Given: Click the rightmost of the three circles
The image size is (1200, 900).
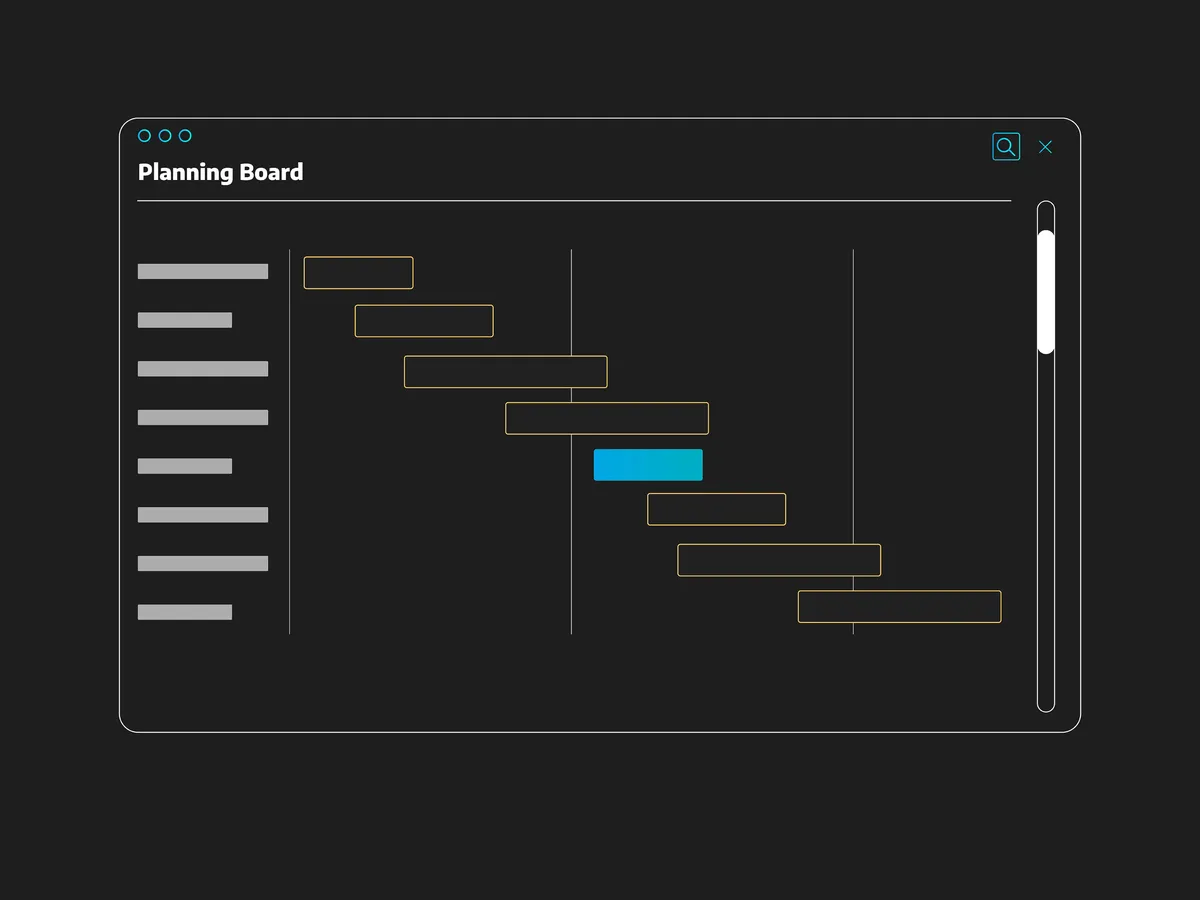Looking at the screenshot, I should click(185, 136).
